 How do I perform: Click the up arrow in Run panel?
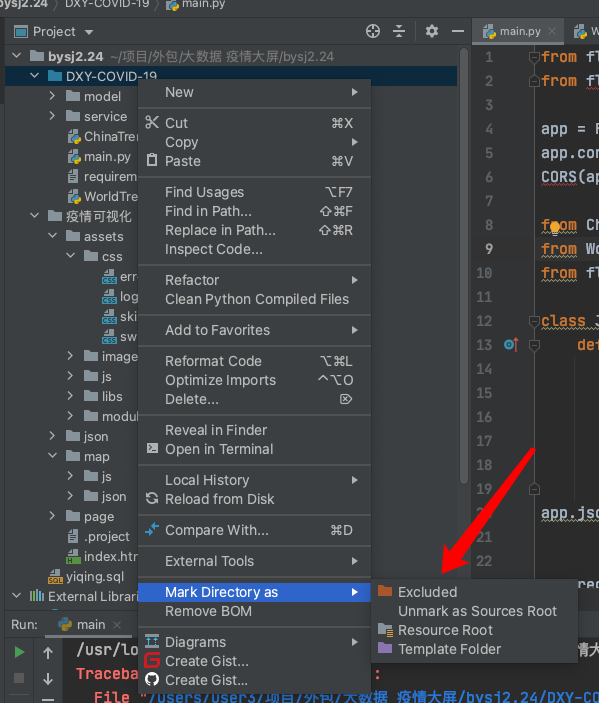48,653
